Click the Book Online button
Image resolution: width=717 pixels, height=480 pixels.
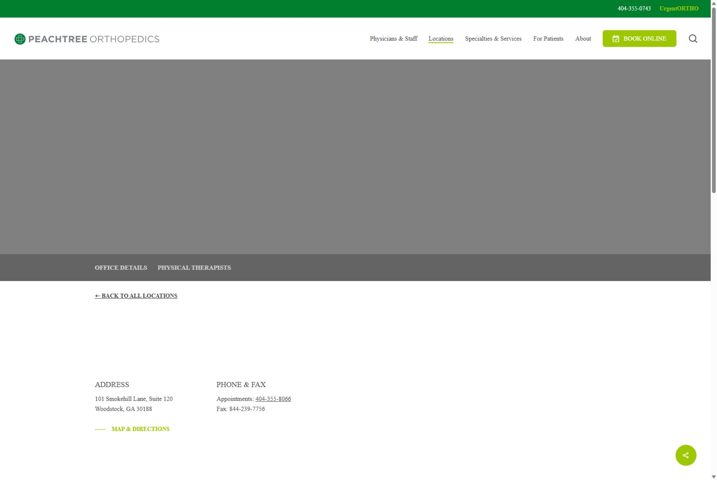[x=639, y=39]
